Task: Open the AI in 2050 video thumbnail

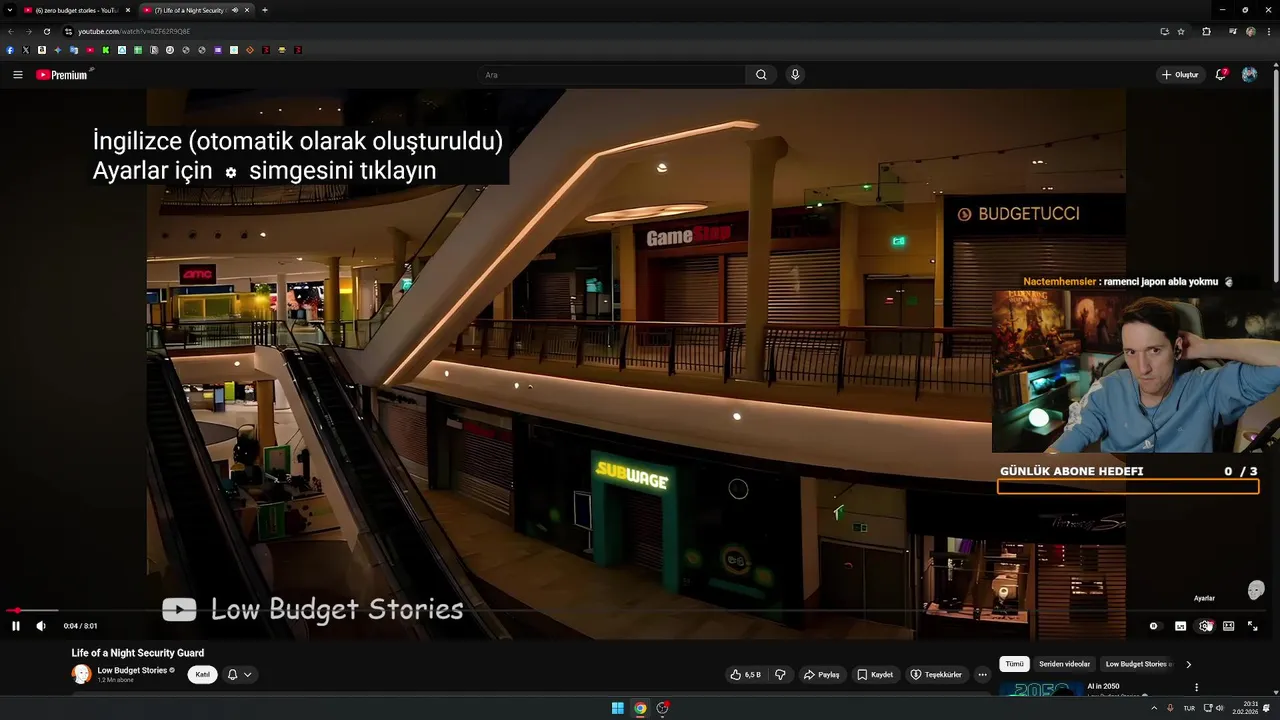Action: point(1040,689)
